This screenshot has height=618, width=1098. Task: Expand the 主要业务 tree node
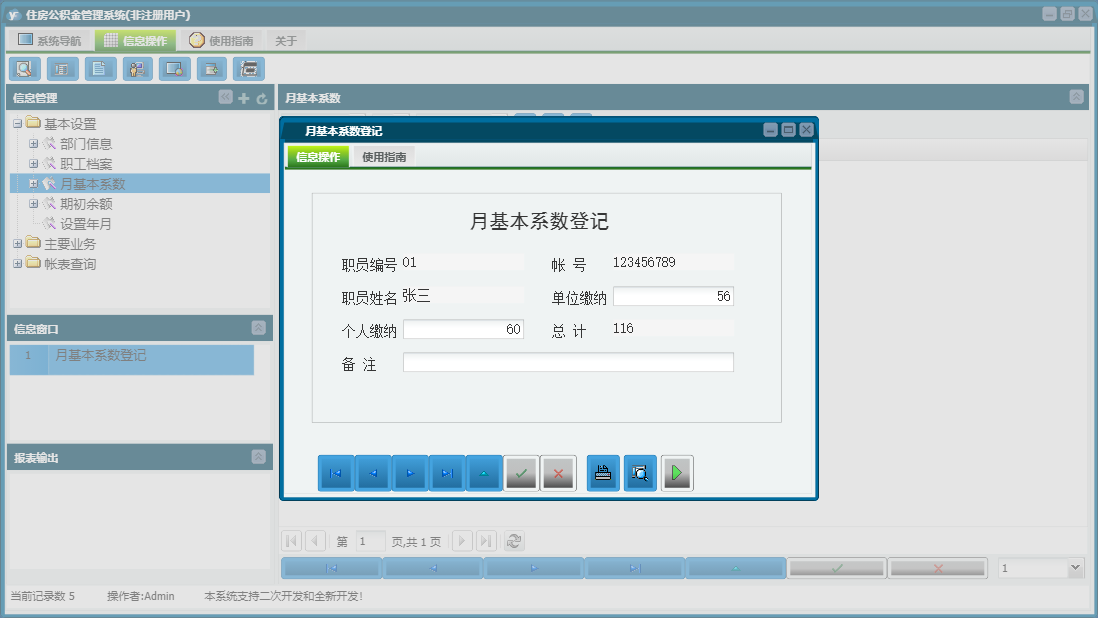19,243
